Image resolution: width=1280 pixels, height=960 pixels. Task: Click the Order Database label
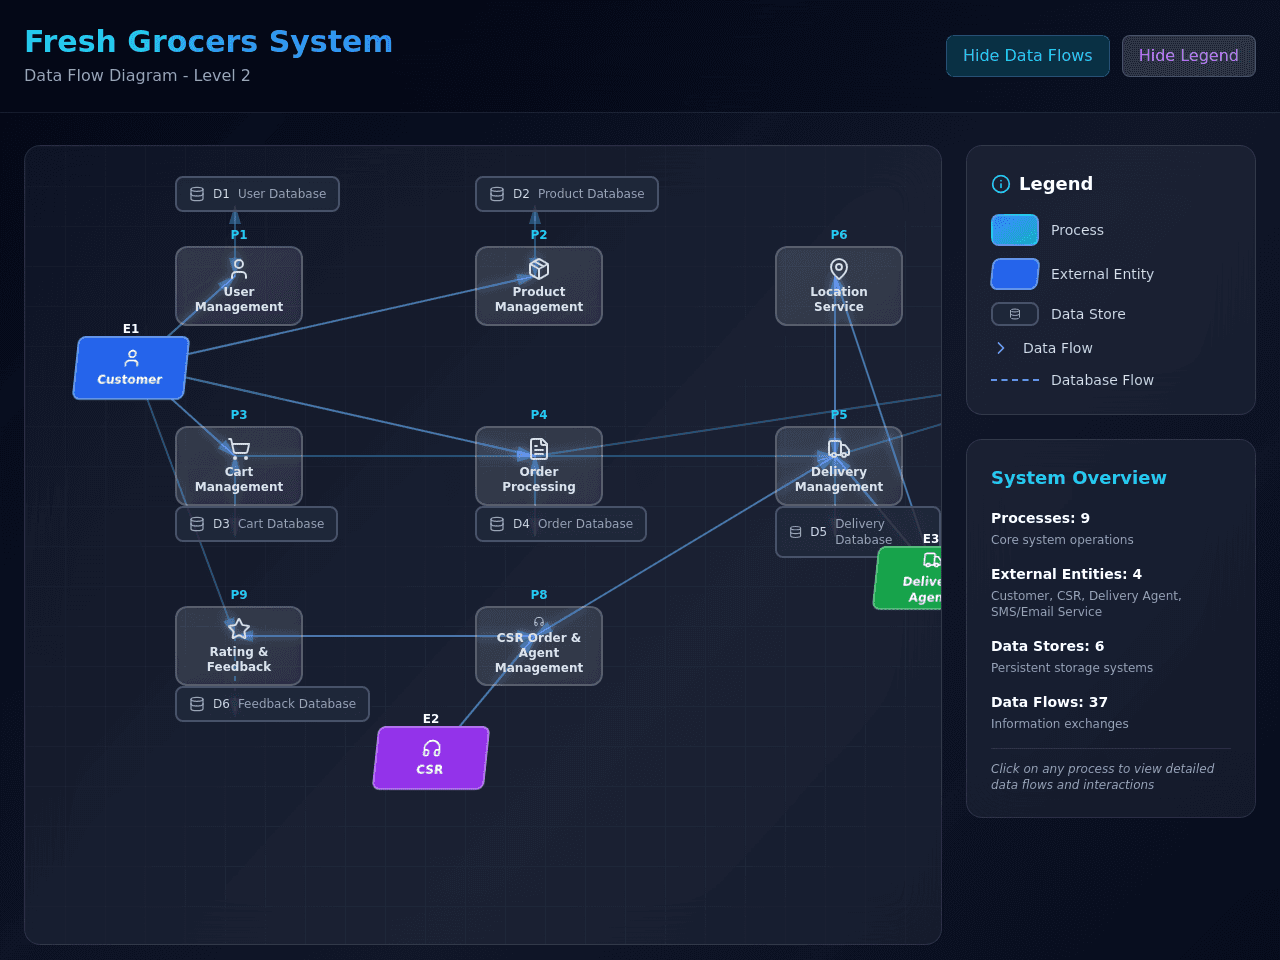pyautogui.click(x=585, y=524)
